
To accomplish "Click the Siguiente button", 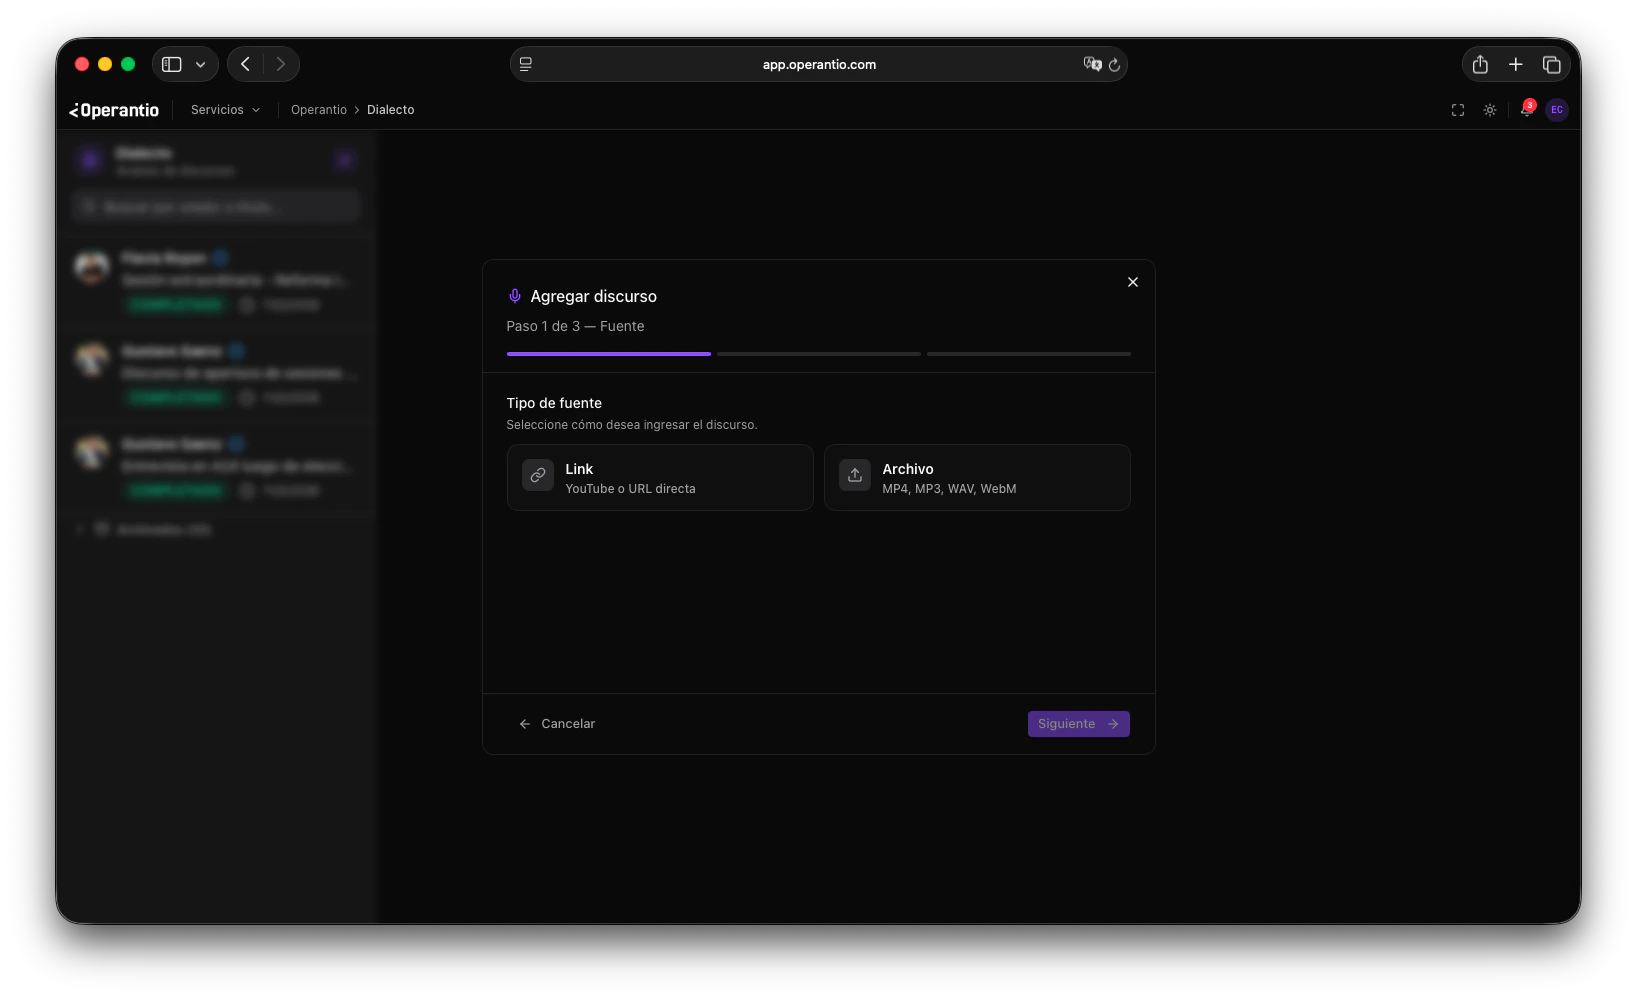I will [1078, 724].
